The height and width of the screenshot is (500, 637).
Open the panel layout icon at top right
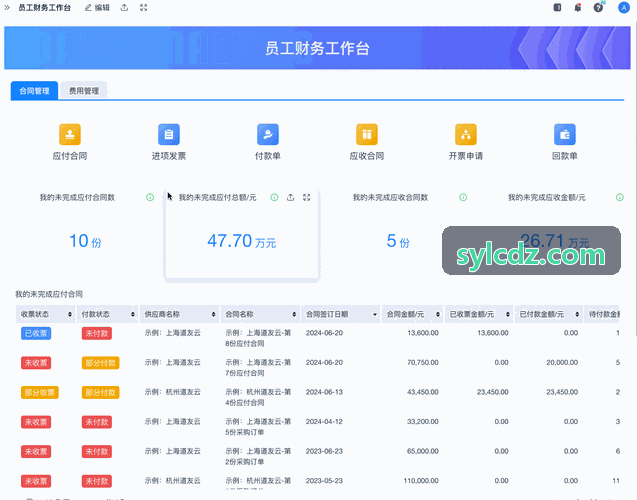557,7
